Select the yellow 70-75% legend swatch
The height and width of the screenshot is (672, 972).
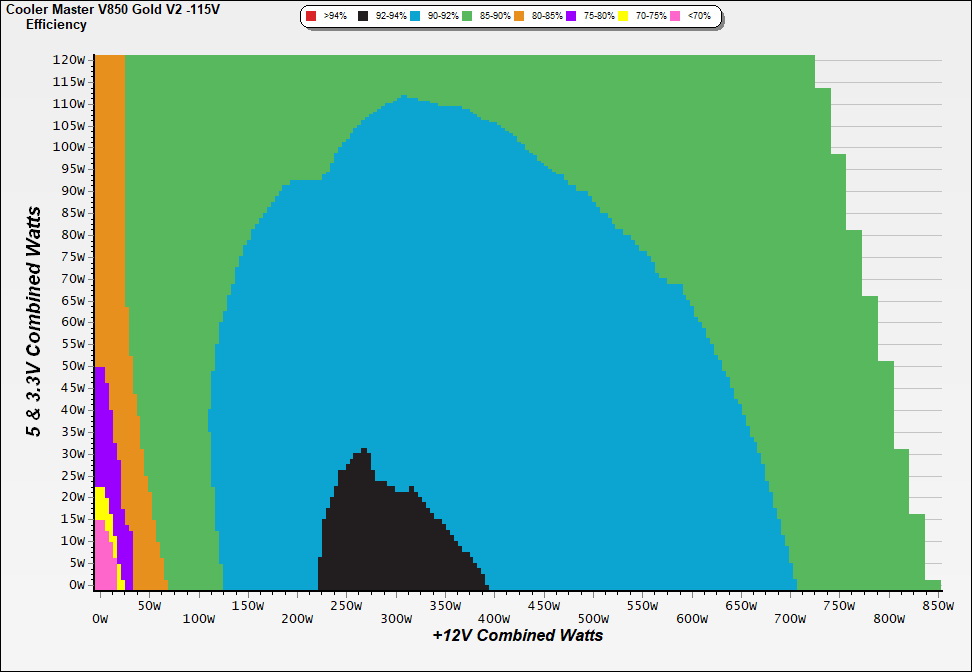[623, 17]
